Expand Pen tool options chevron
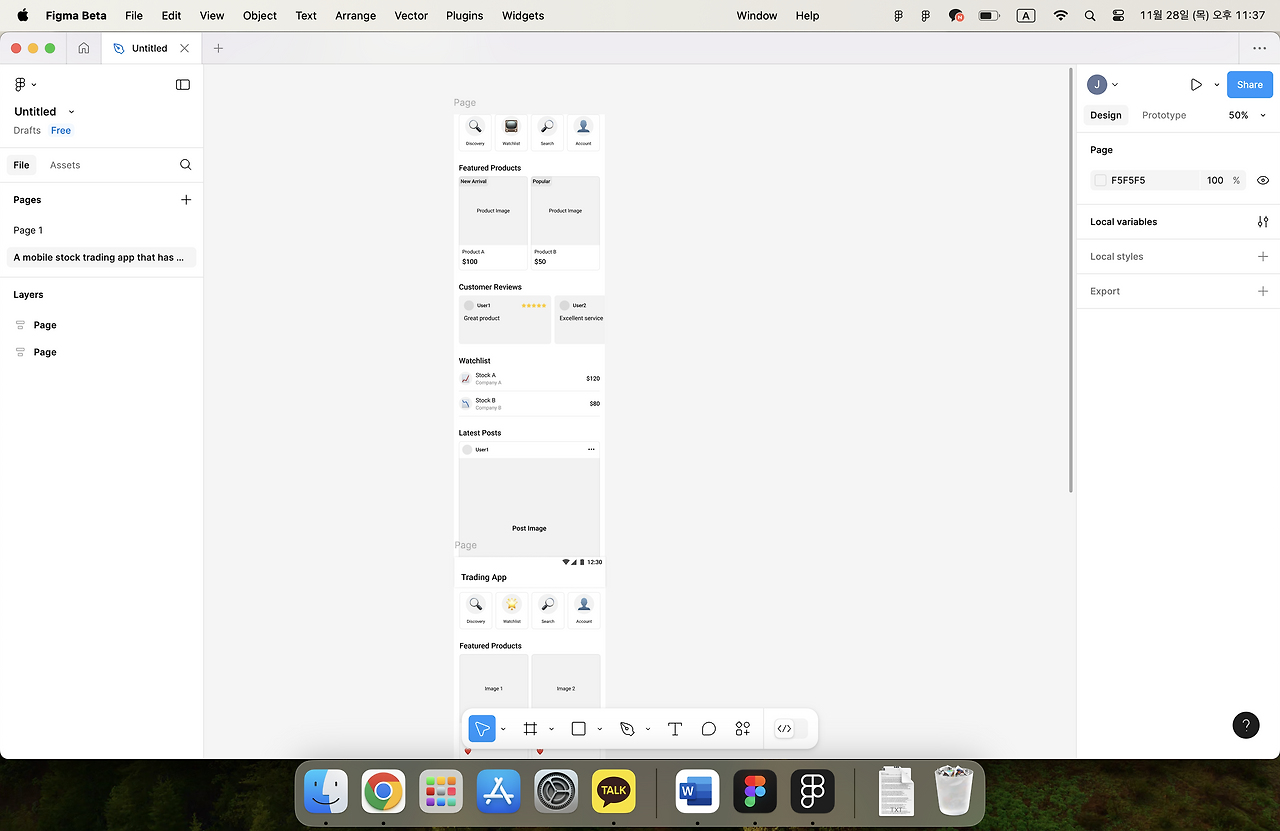The image size is (1280, 831). click(x=648, y=729)
